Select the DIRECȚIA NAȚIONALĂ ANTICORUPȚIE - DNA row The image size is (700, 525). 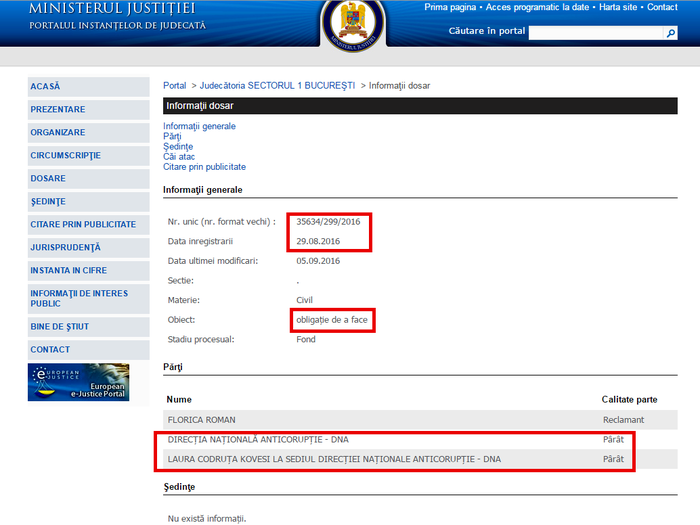click(420, 440)
